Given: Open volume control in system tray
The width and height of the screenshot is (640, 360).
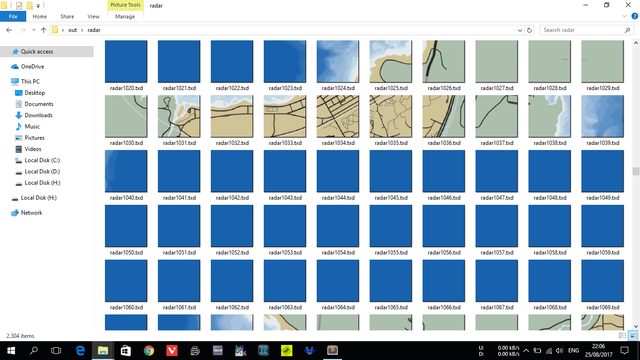Looking at the screenshot, I should pyautogui.click(x=560, y=351).
